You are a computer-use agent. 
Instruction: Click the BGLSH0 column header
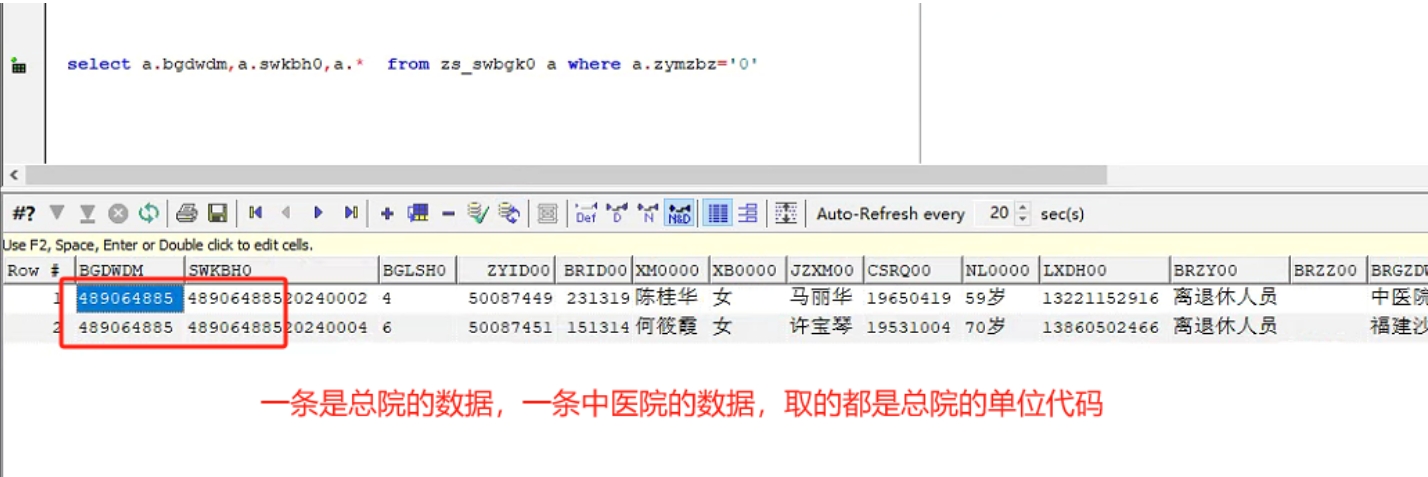418,270
